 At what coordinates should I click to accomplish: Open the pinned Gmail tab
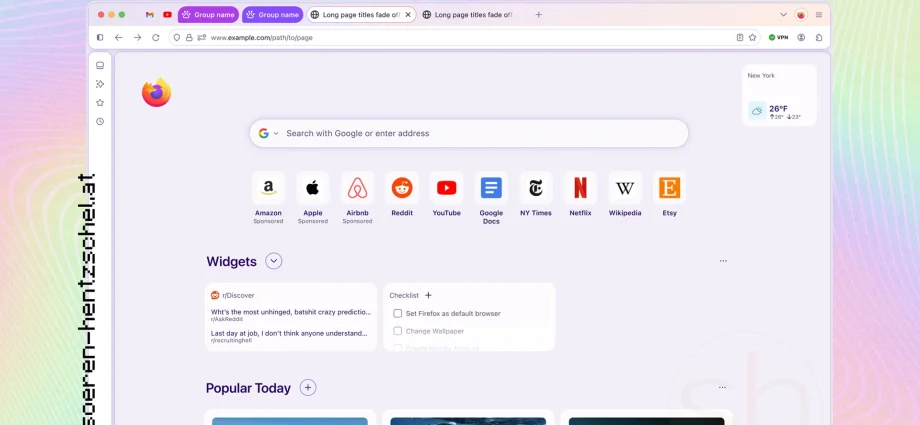point(150,15)
